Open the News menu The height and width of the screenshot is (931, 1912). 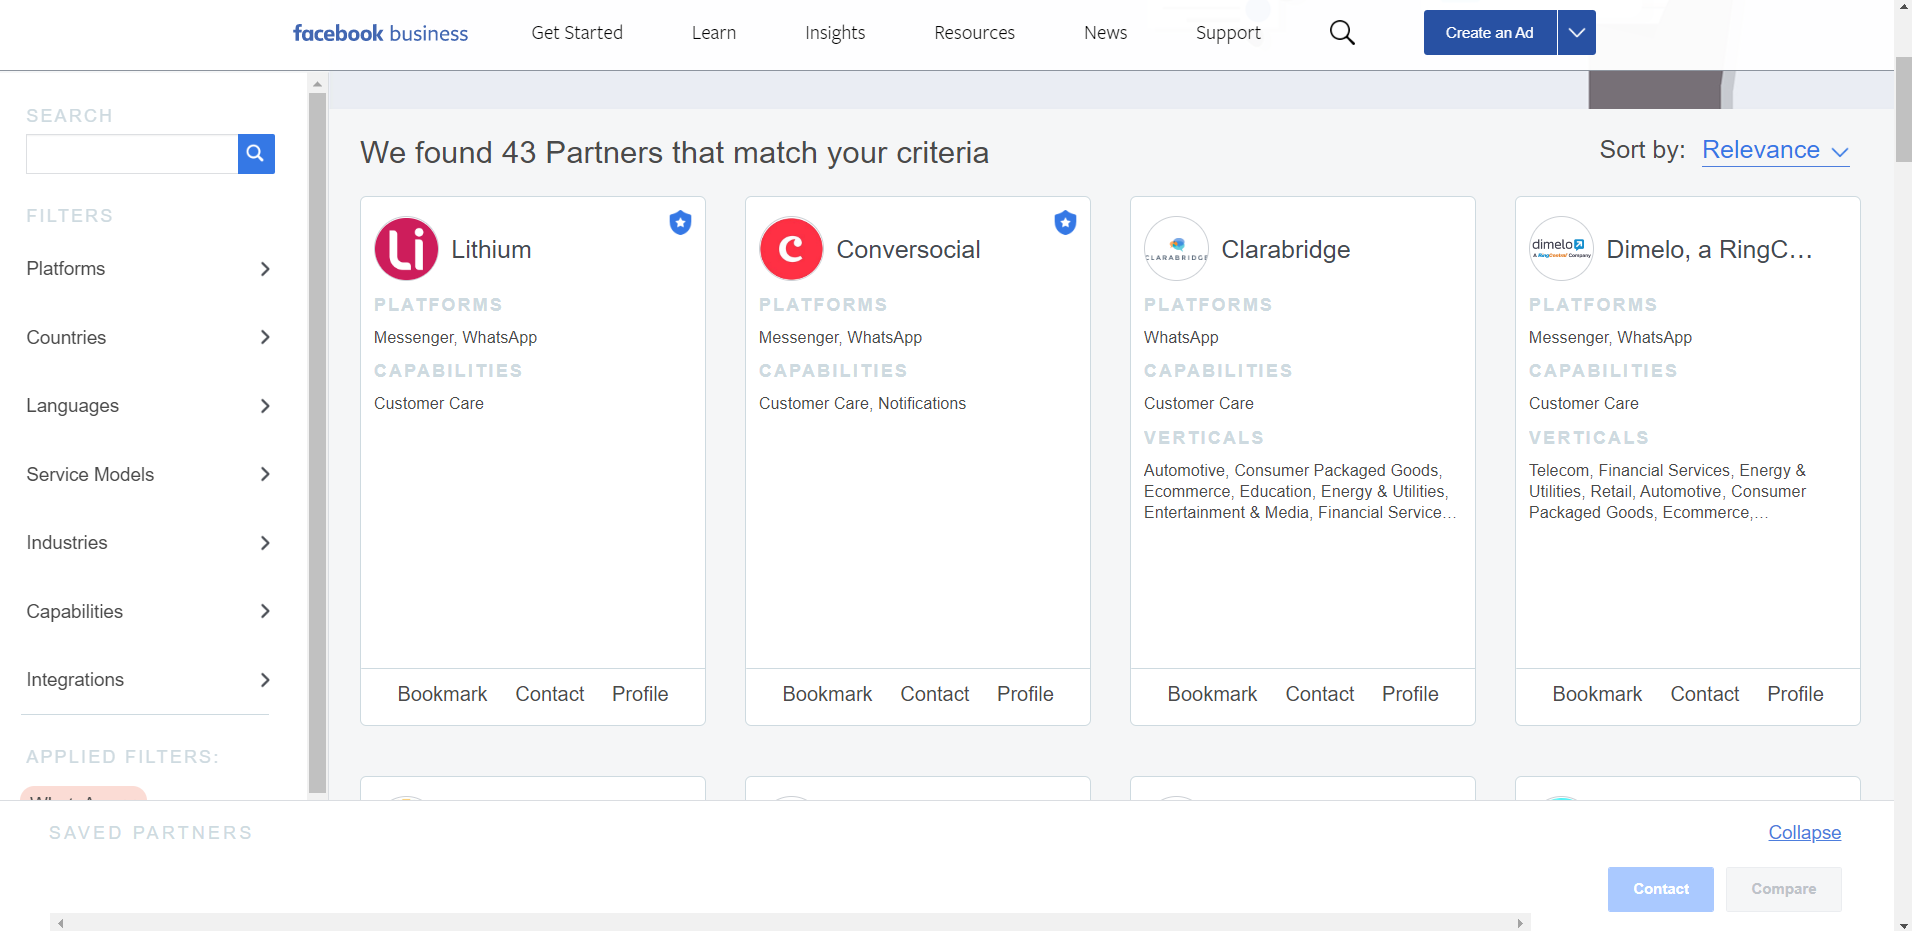tap(1105, 33)
